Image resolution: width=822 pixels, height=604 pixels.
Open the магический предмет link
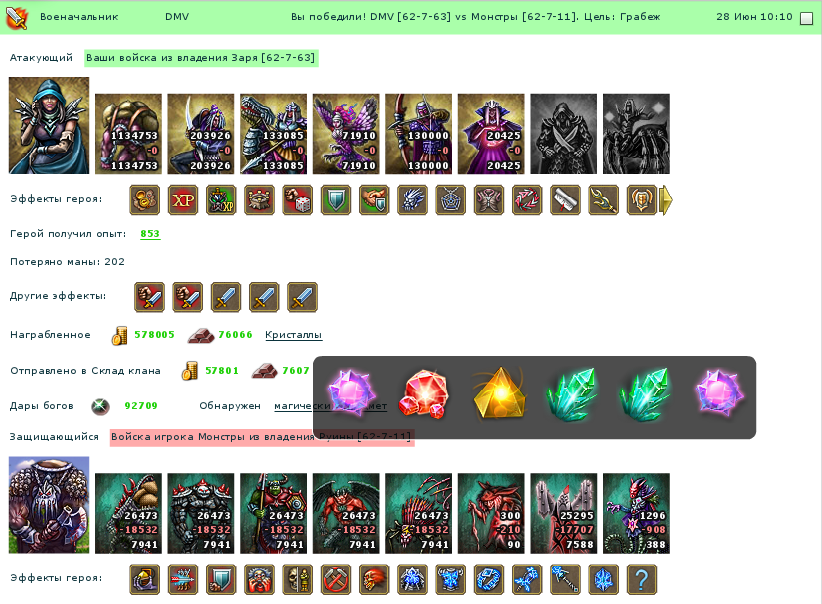pyautogui.click(x=330, y=406)
